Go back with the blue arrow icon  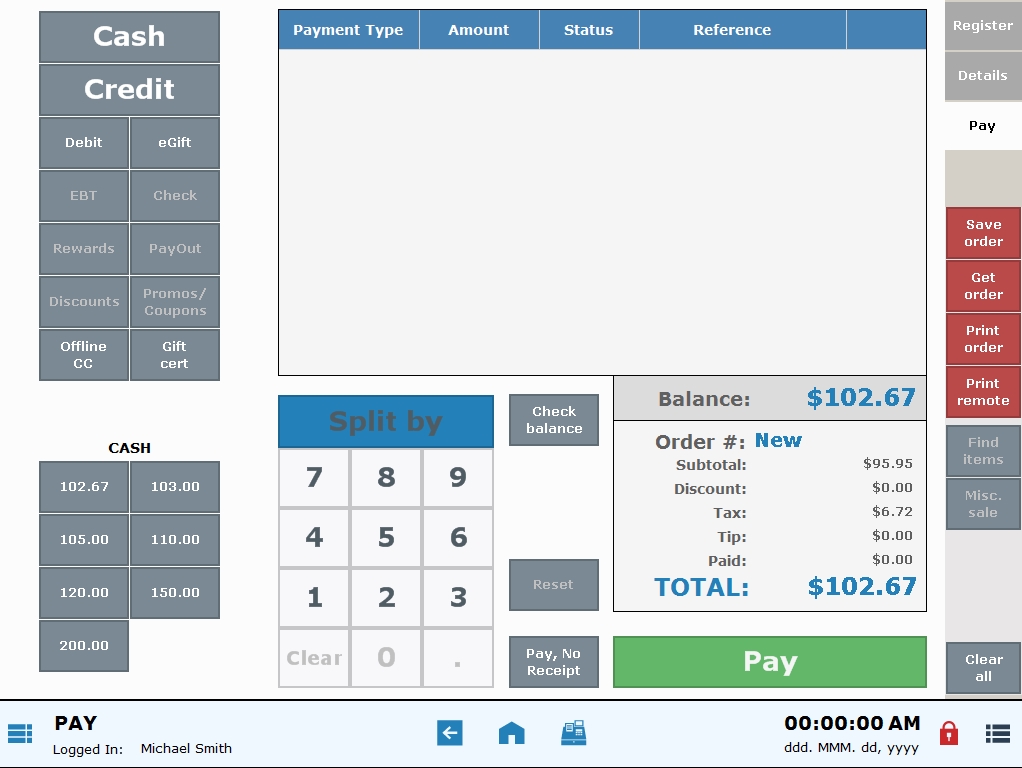tap(450, 733)
